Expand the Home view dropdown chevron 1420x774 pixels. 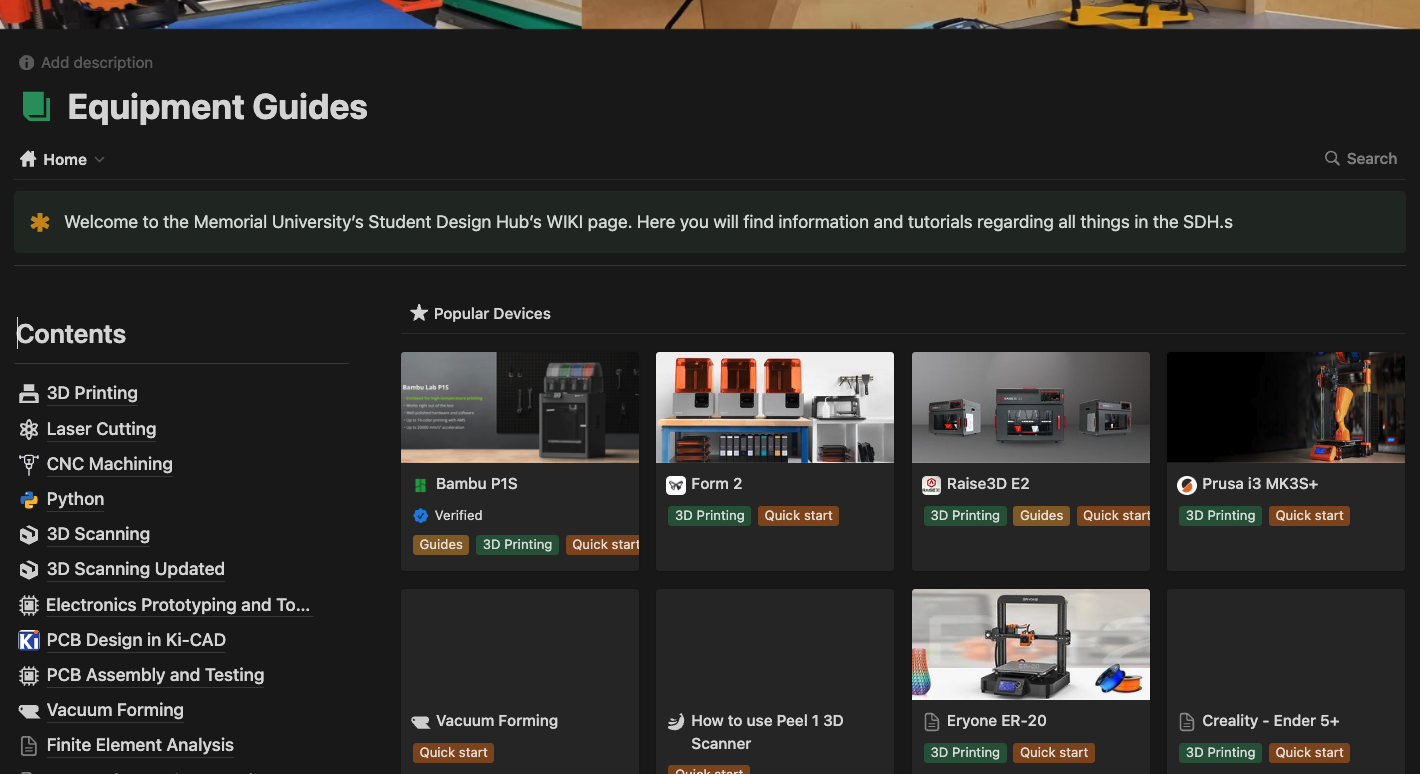click(x=99, y=160)
